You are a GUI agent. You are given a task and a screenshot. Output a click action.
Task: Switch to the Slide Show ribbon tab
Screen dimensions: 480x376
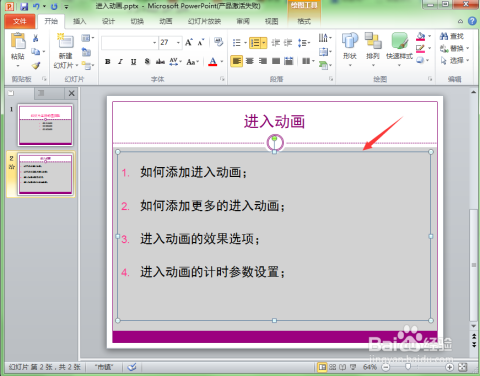pos(204,21)
